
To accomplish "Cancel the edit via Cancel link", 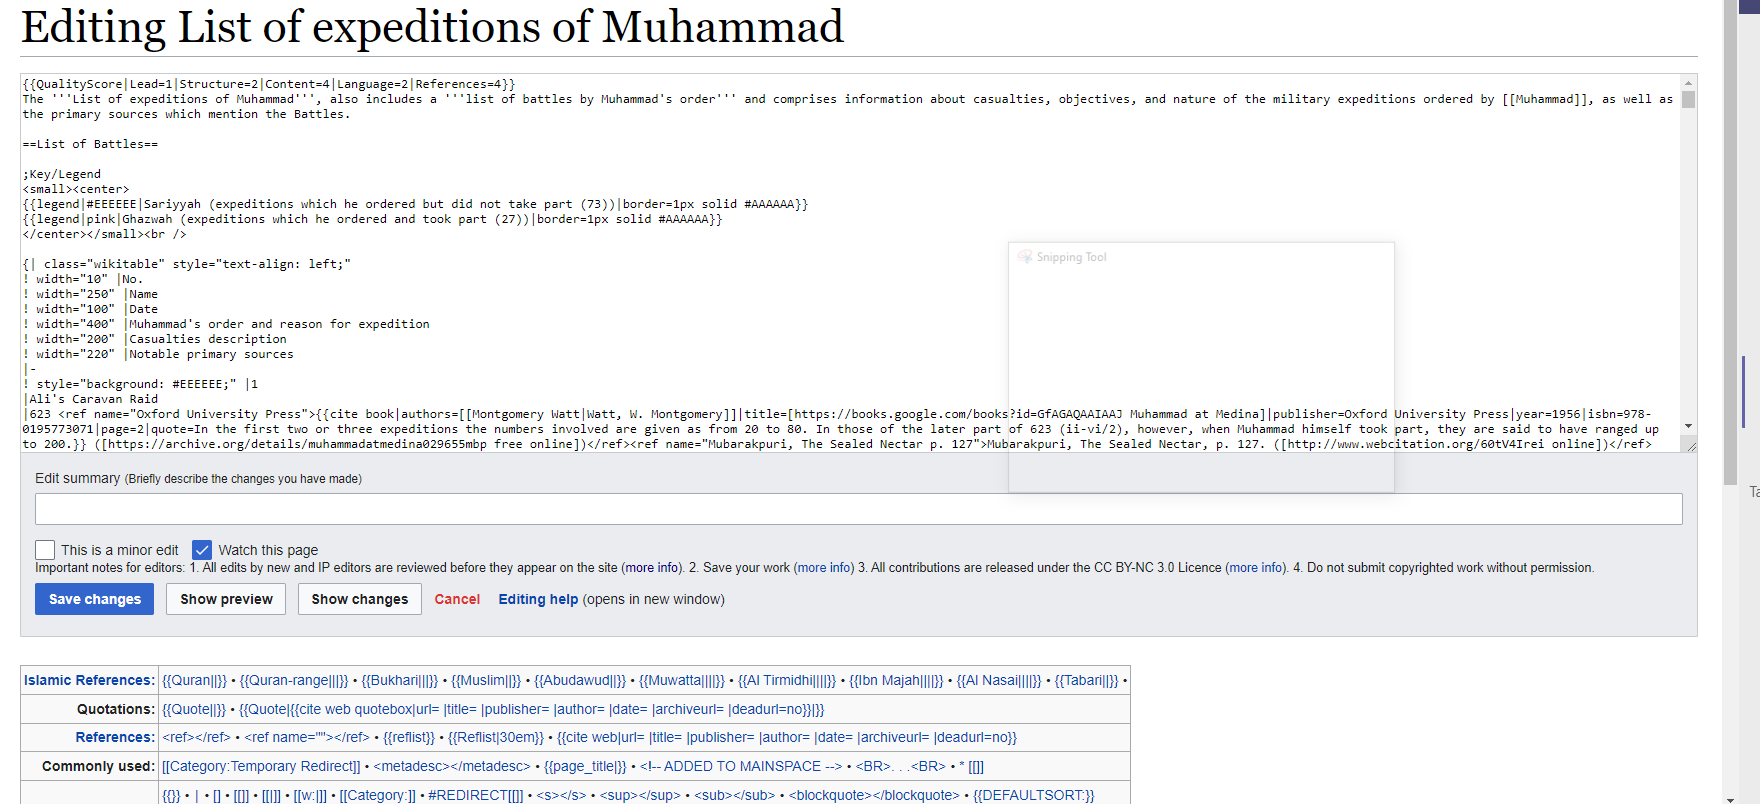I will point(457,599).
